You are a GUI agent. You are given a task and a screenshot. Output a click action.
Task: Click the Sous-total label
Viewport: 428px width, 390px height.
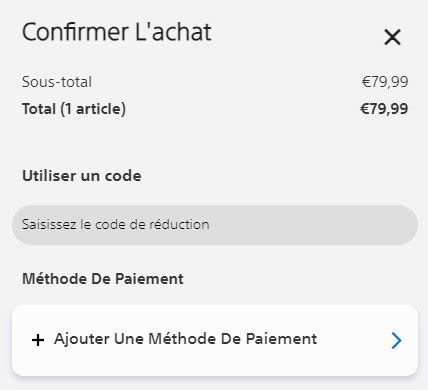click(57, 82)
